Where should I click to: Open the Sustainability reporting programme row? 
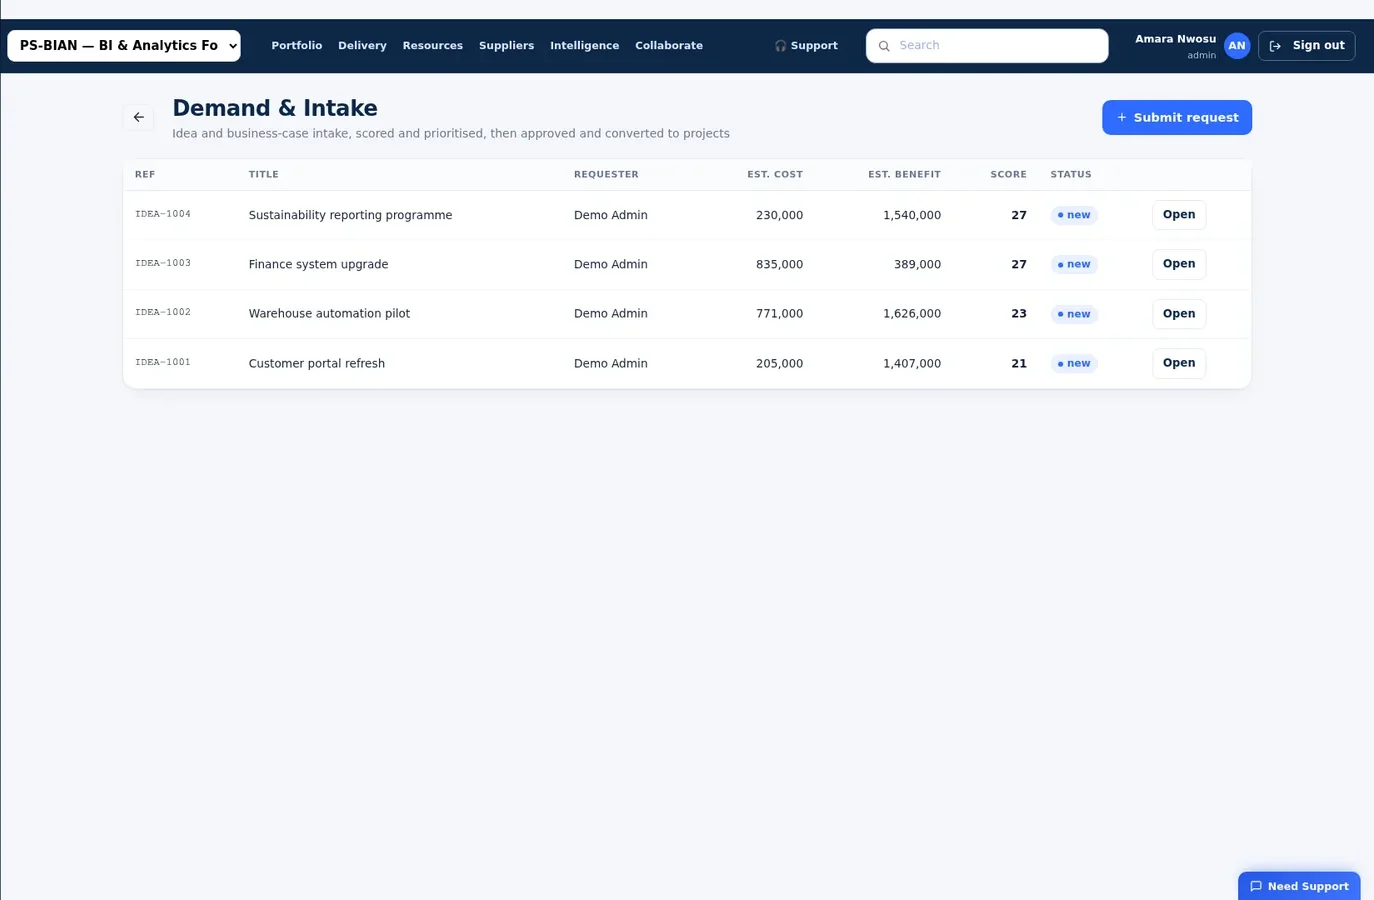[x=1179, y=215]
